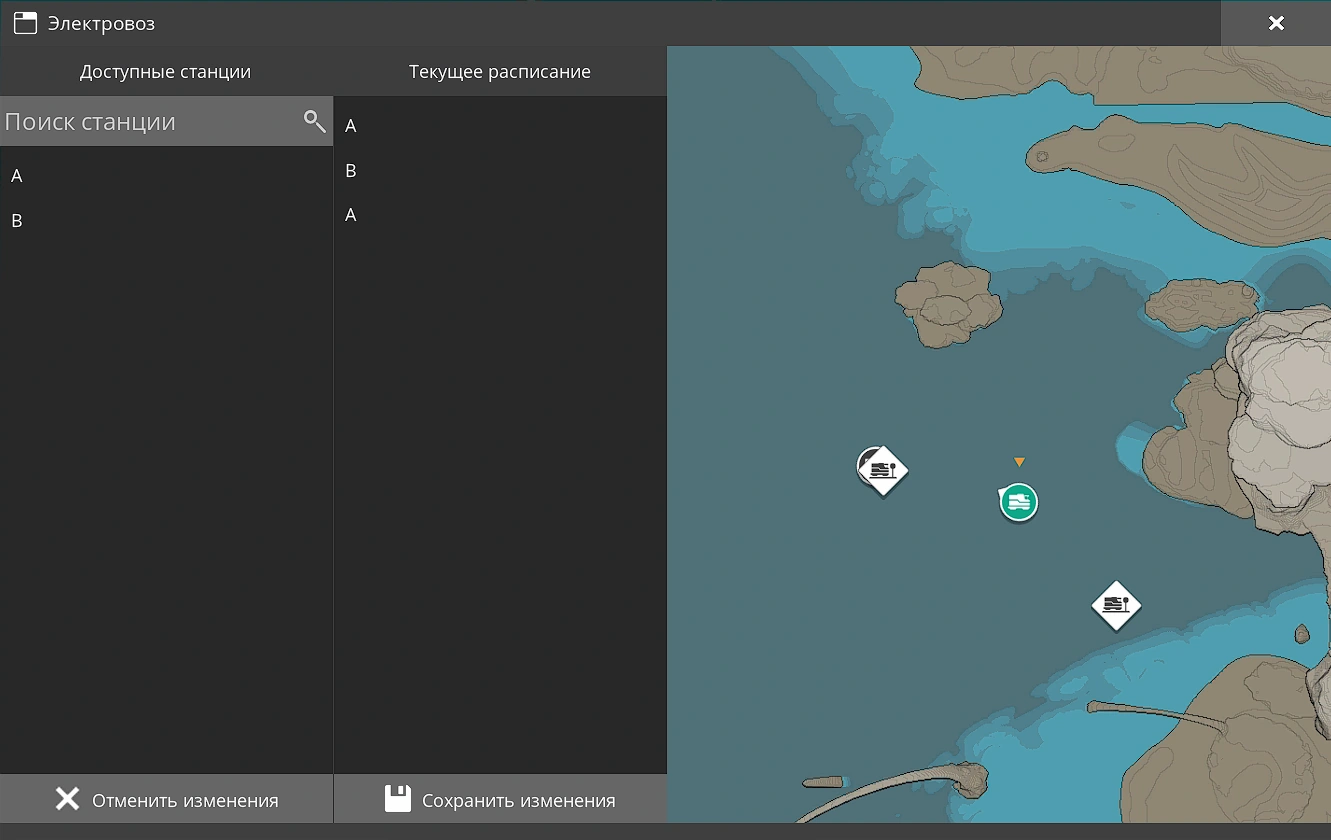Focus the Поиск станции search field
Image resolution: width=1331 pixels, height=840 pixels.
(150, 122)
